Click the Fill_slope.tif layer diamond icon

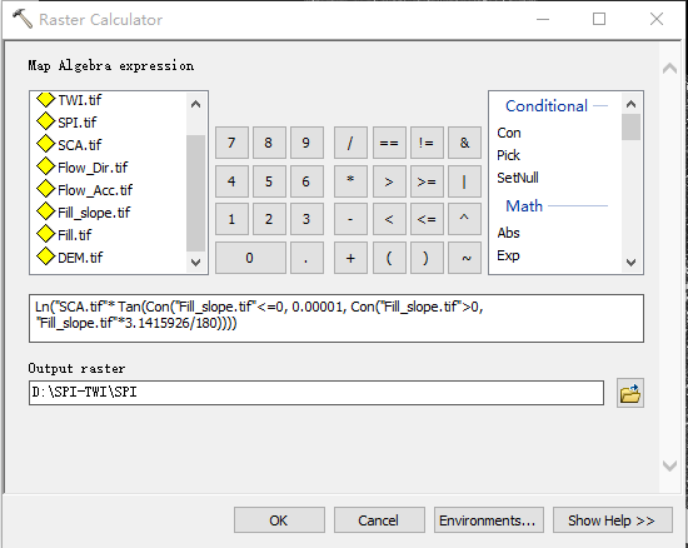pos(46,212)
